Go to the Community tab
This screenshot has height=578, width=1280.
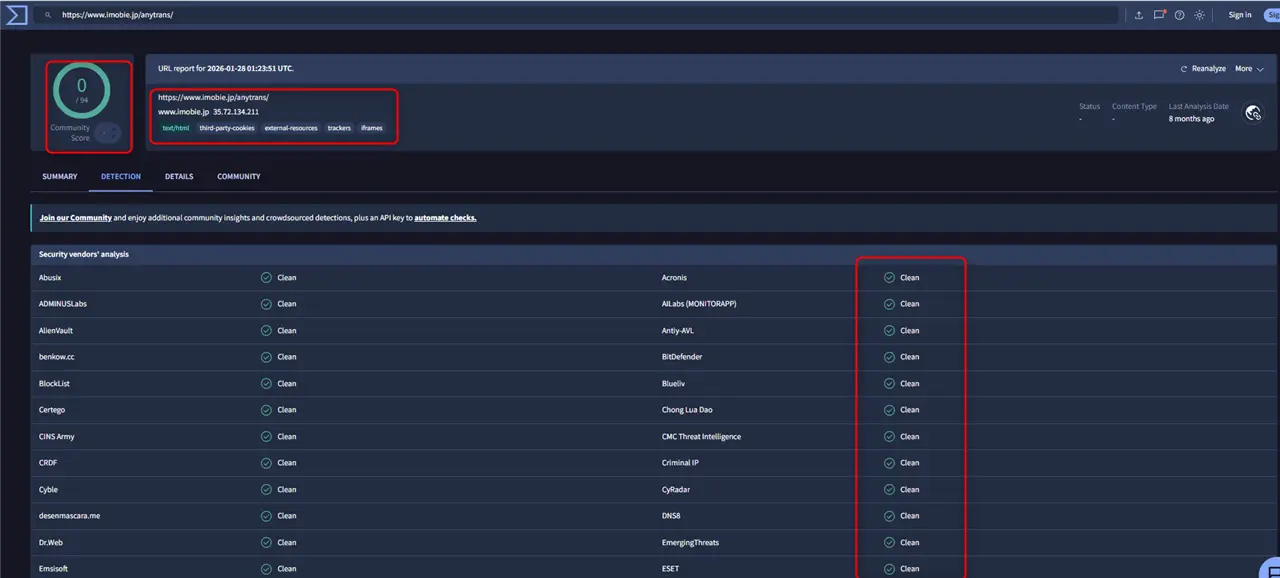(x=239, y=177)
